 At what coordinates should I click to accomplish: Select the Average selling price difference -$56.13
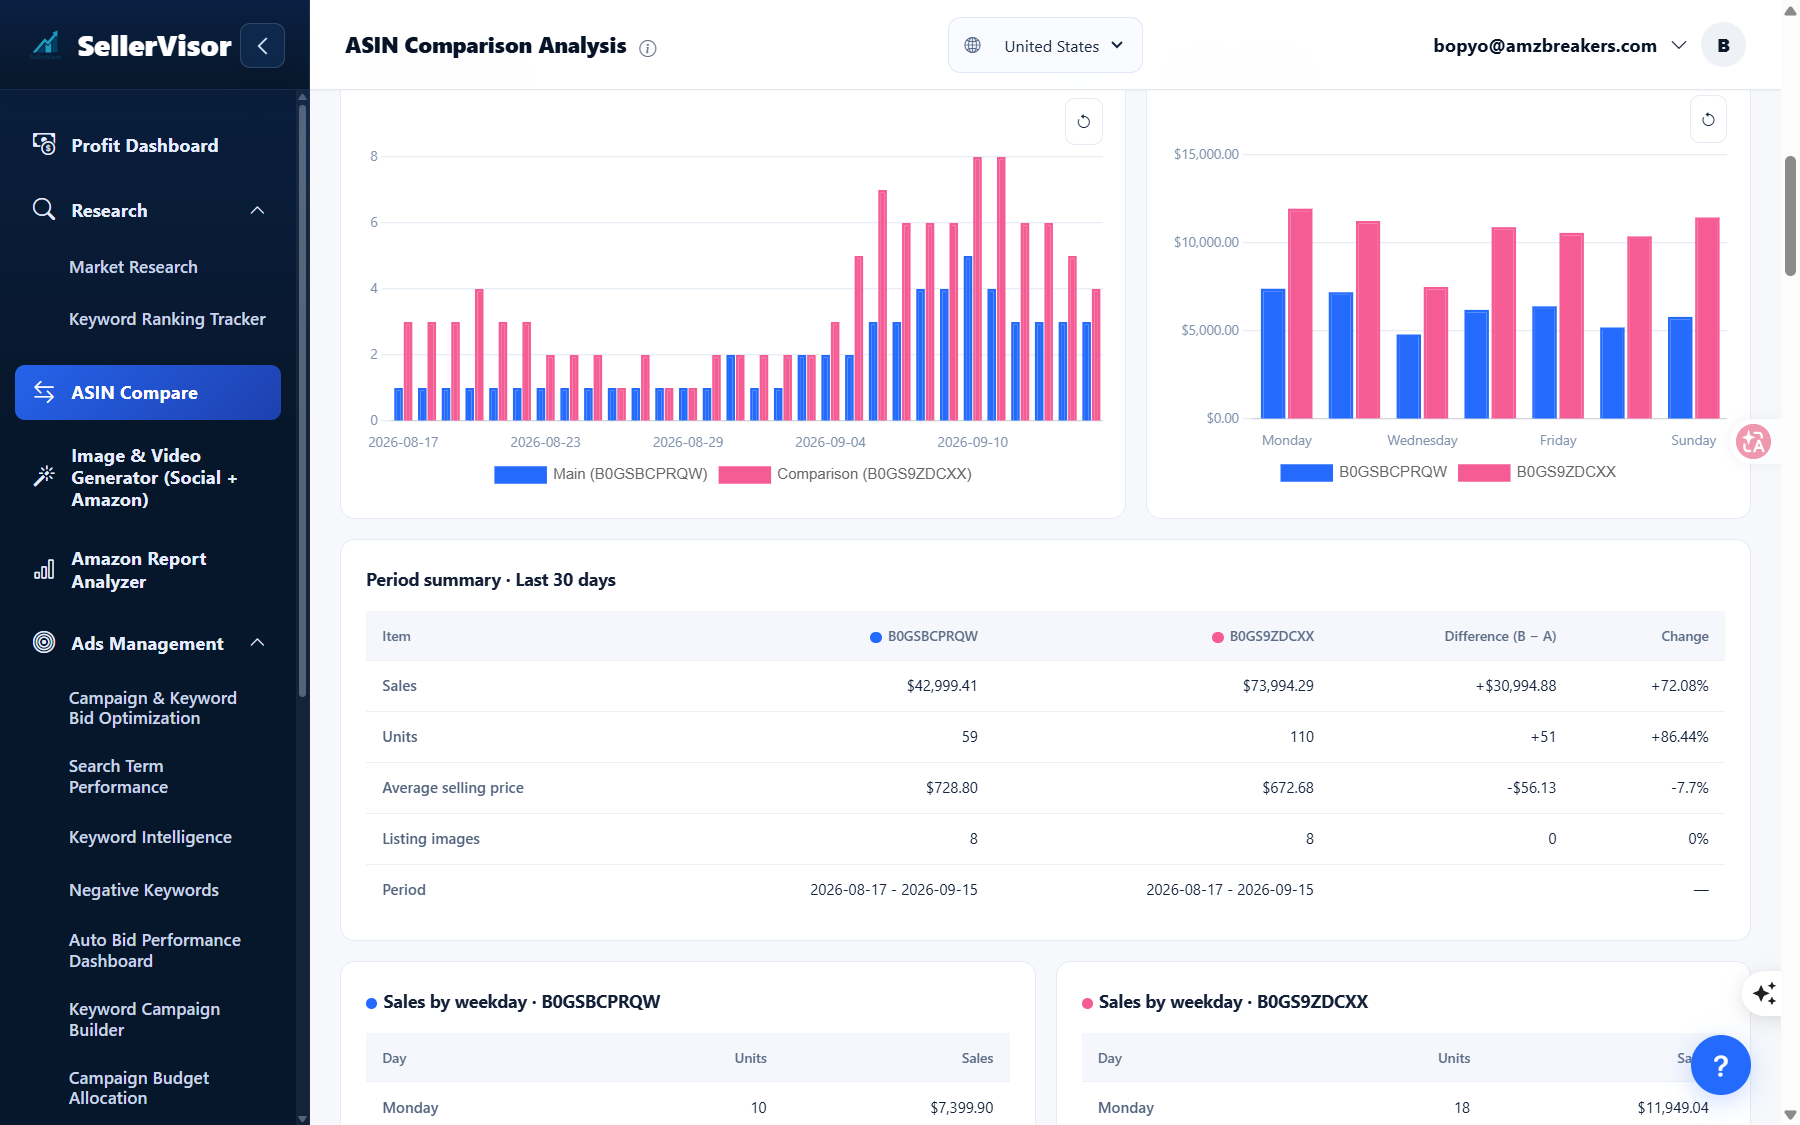point(1532,788)
